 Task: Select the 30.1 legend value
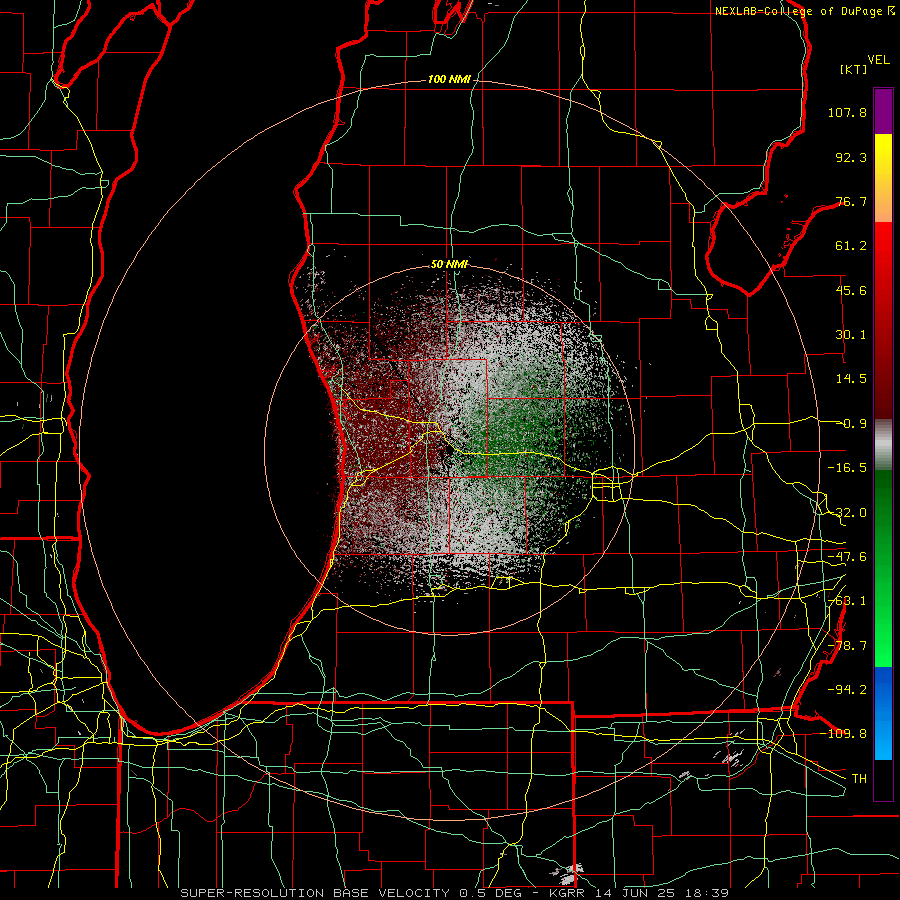coord(851,335)
